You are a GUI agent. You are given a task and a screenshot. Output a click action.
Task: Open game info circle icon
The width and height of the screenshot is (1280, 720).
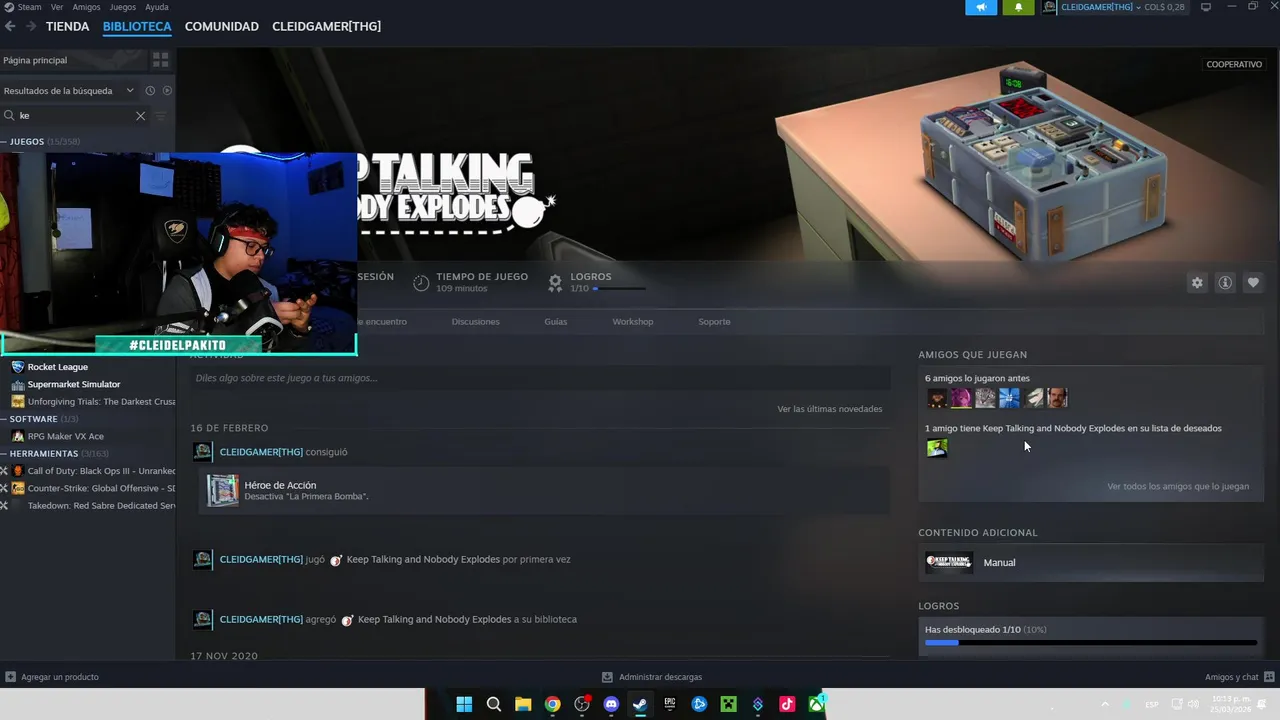[x=1224, y=283]
